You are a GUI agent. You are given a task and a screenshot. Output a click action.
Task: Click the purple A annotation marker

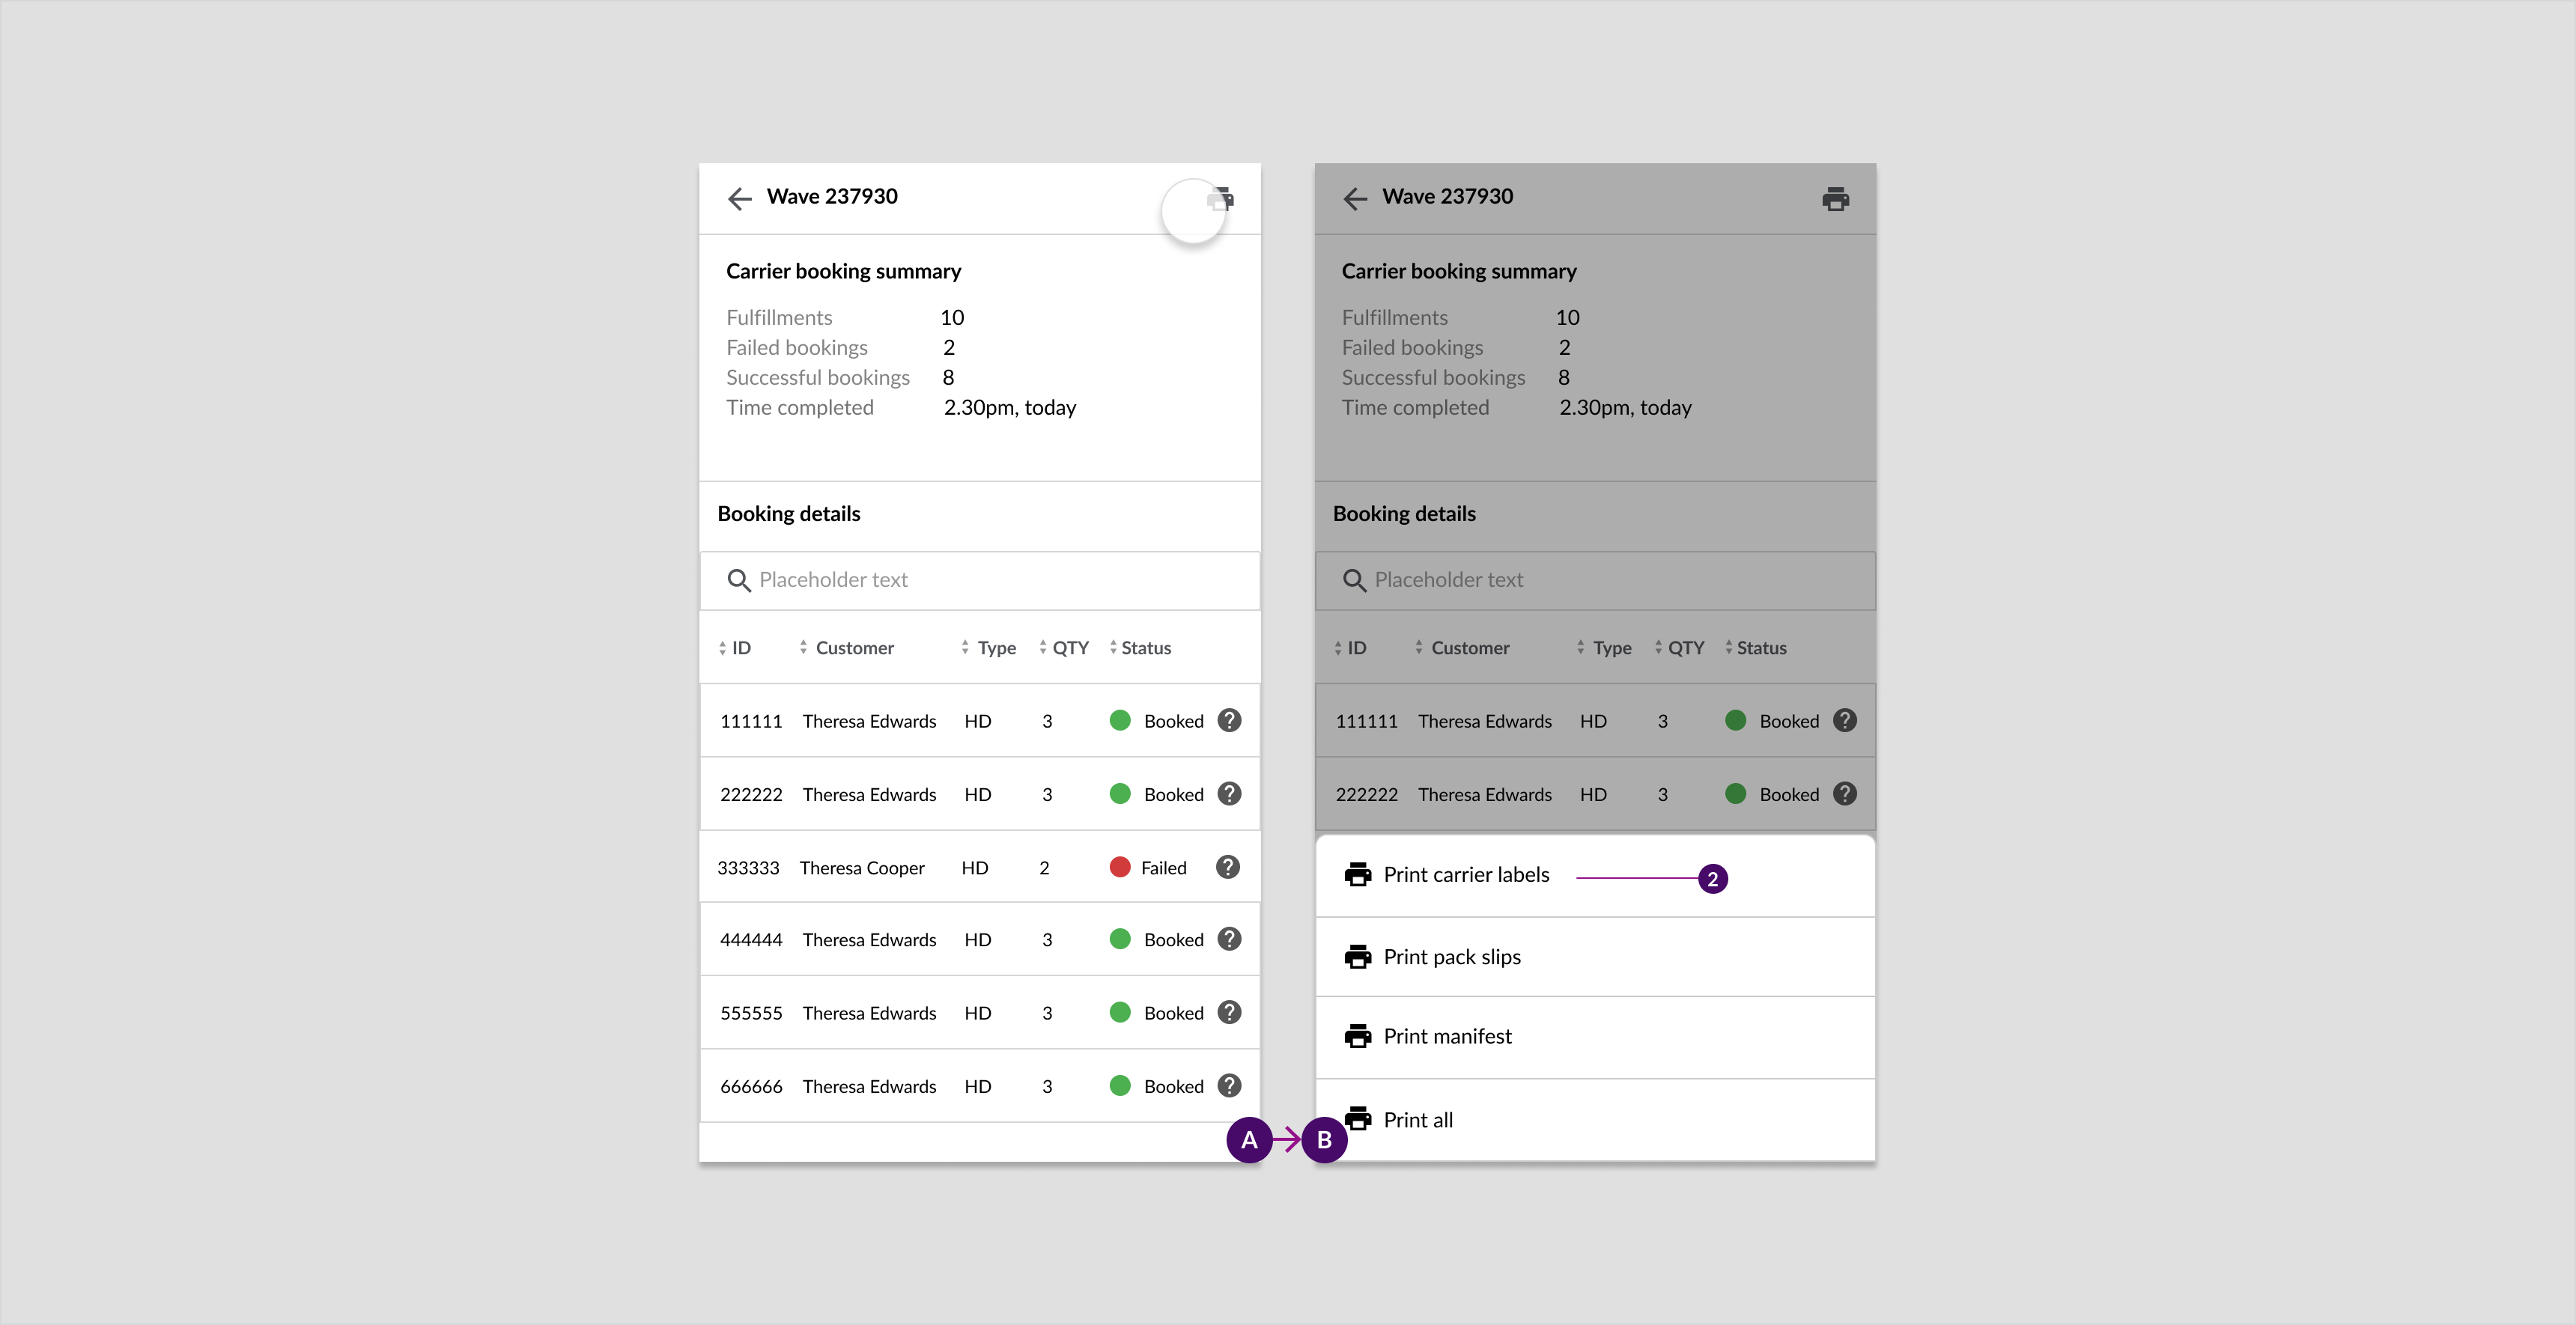pos(1249,1140)
